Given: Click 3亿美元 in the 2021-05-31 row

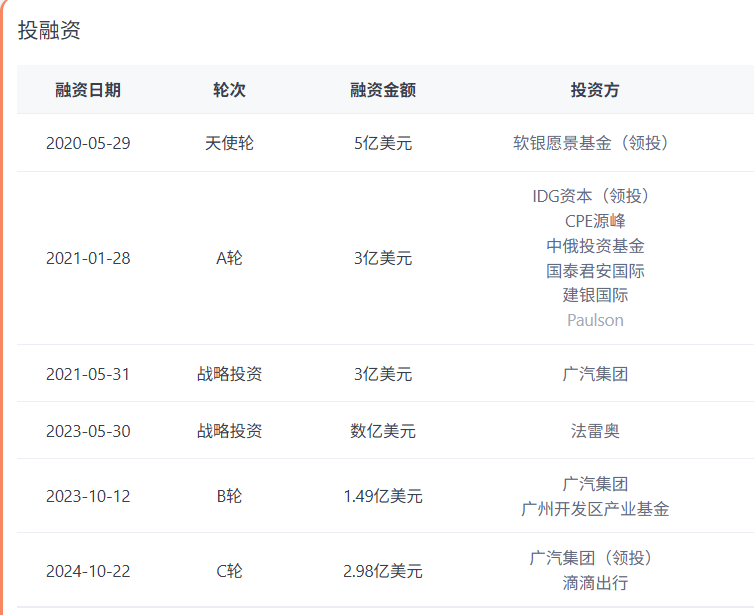Looking at the screenshot, I should (x=383, y=374).
